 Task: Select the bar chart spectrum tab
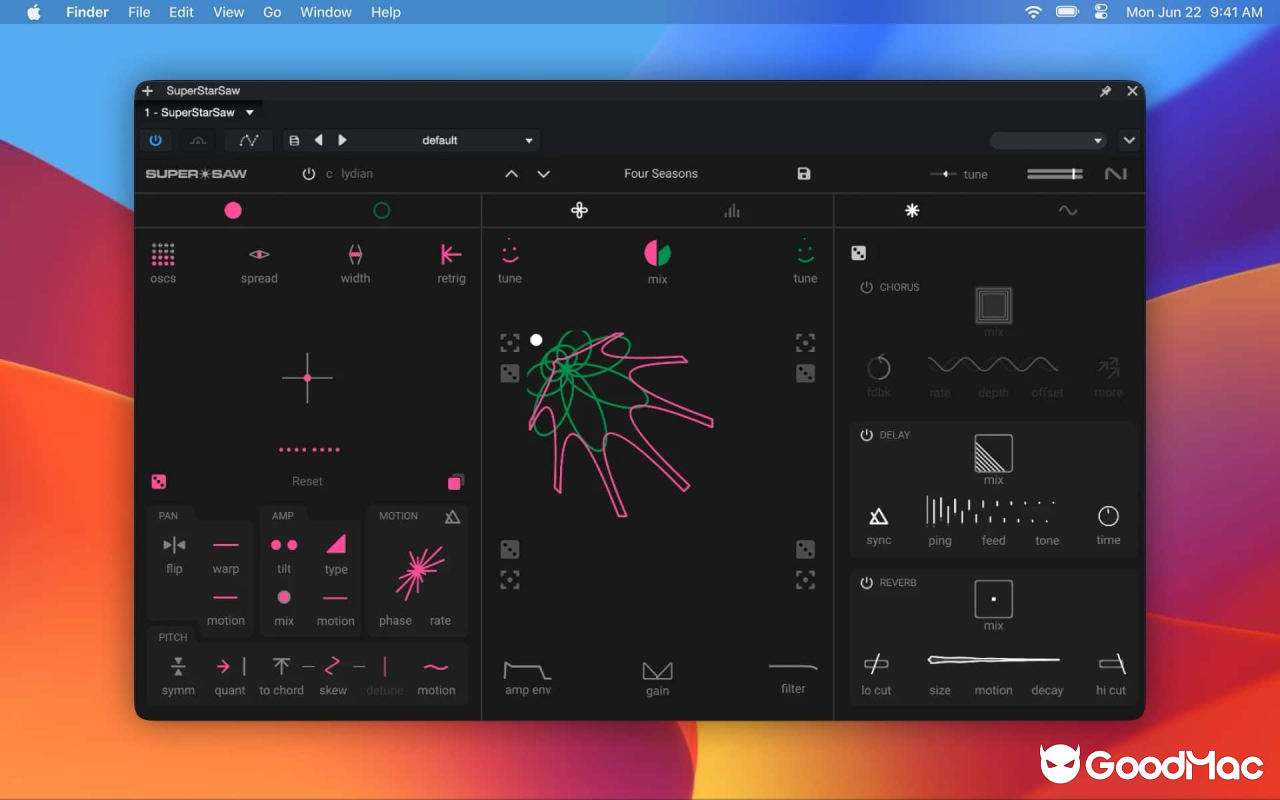coord(732,210)
